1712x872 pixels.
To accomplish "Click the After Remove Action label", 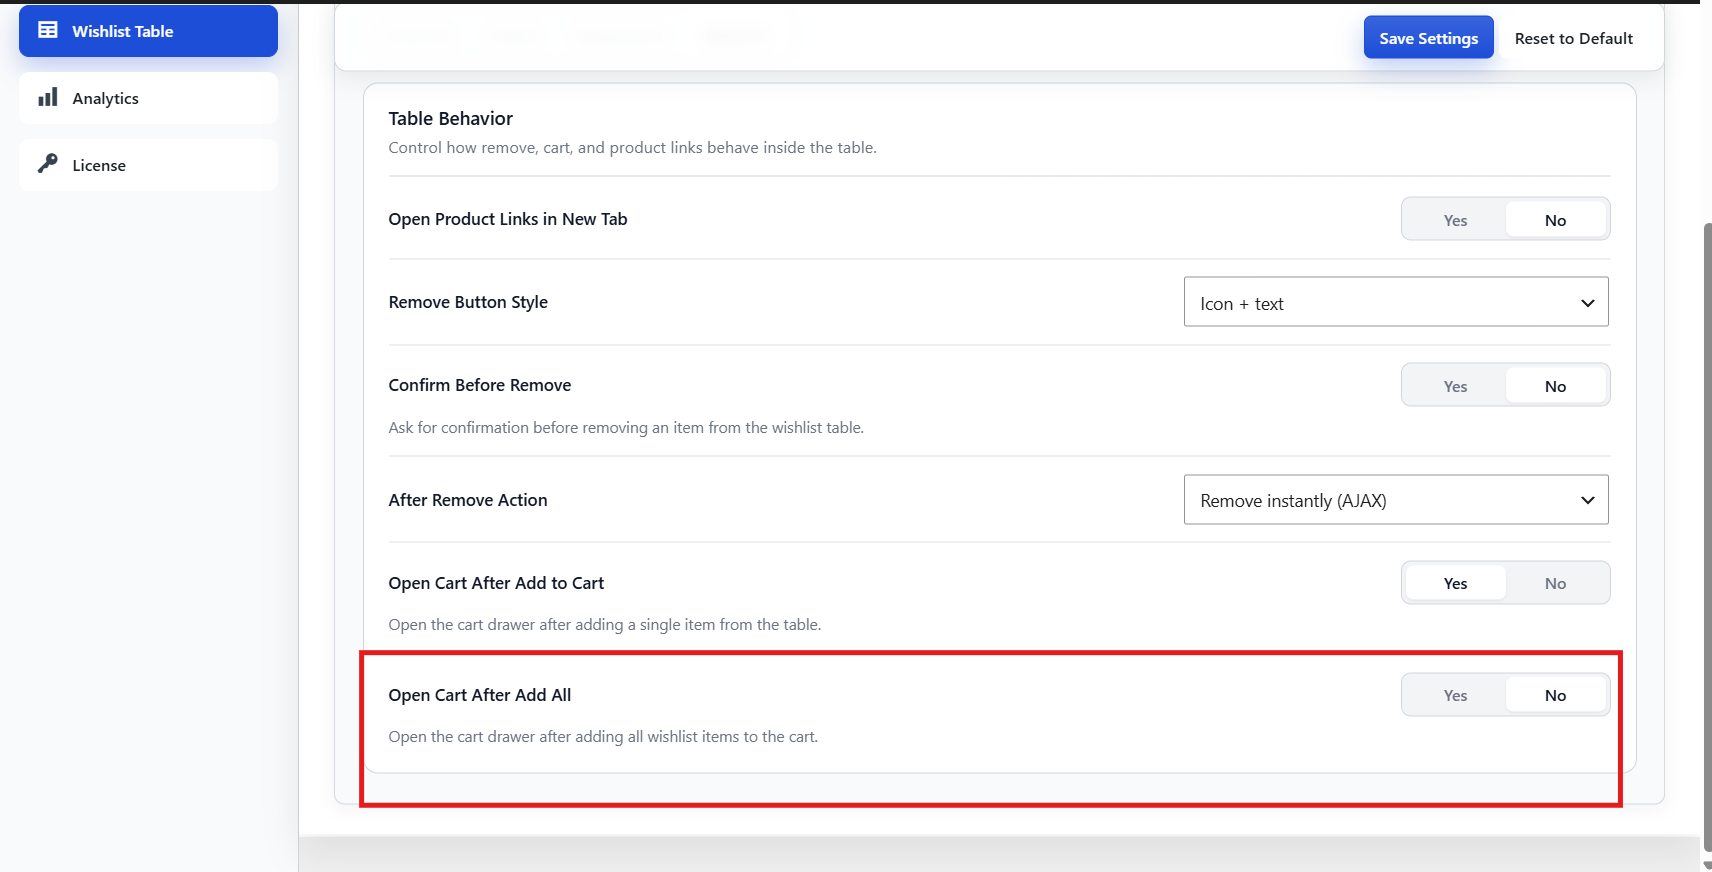I will (468, 500).
